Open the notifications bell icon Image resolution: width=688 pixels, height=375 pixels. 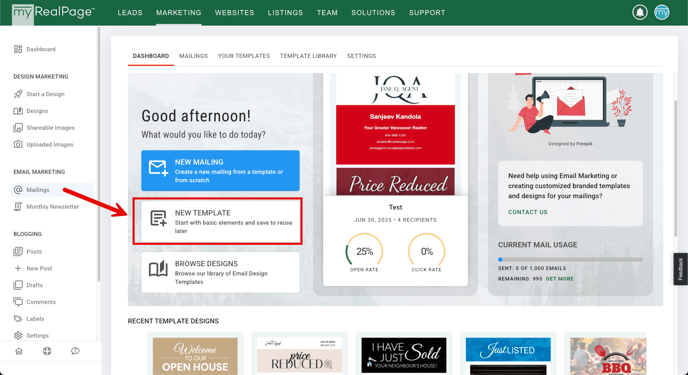[x=640, y=12]
